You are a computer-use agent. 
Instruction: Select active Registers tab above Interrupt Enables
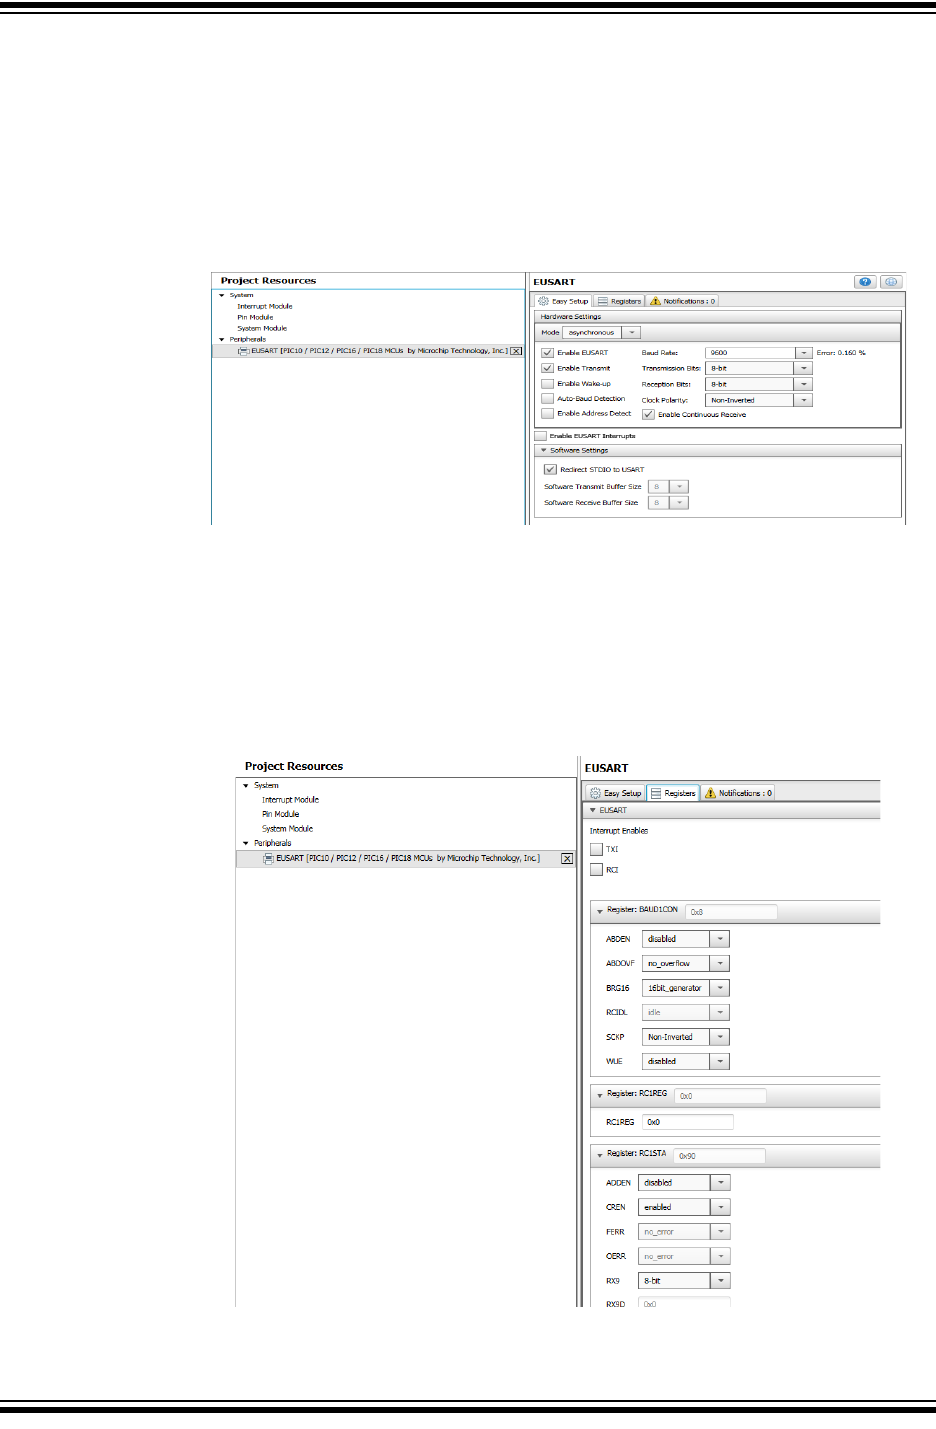point(673,793)
